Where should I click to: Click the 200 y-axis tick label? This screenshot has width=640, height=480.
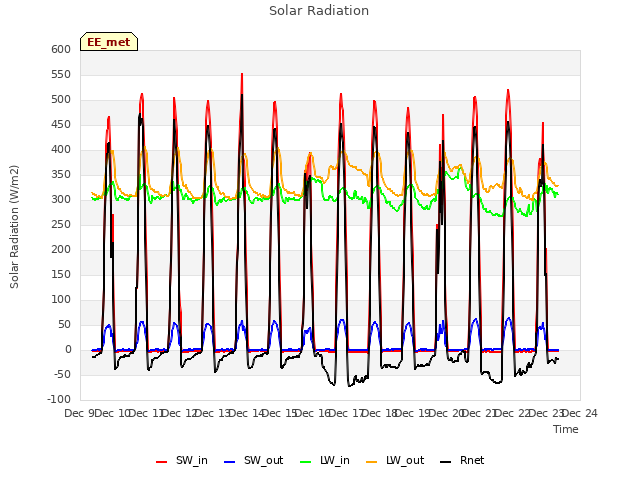tap(61, 249)
